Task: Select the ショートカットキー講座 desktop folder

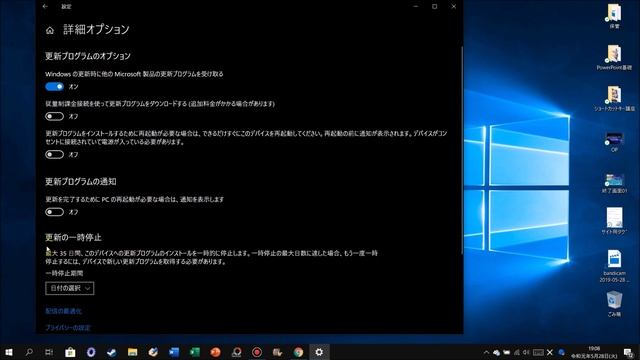Action: click(614, 99)
